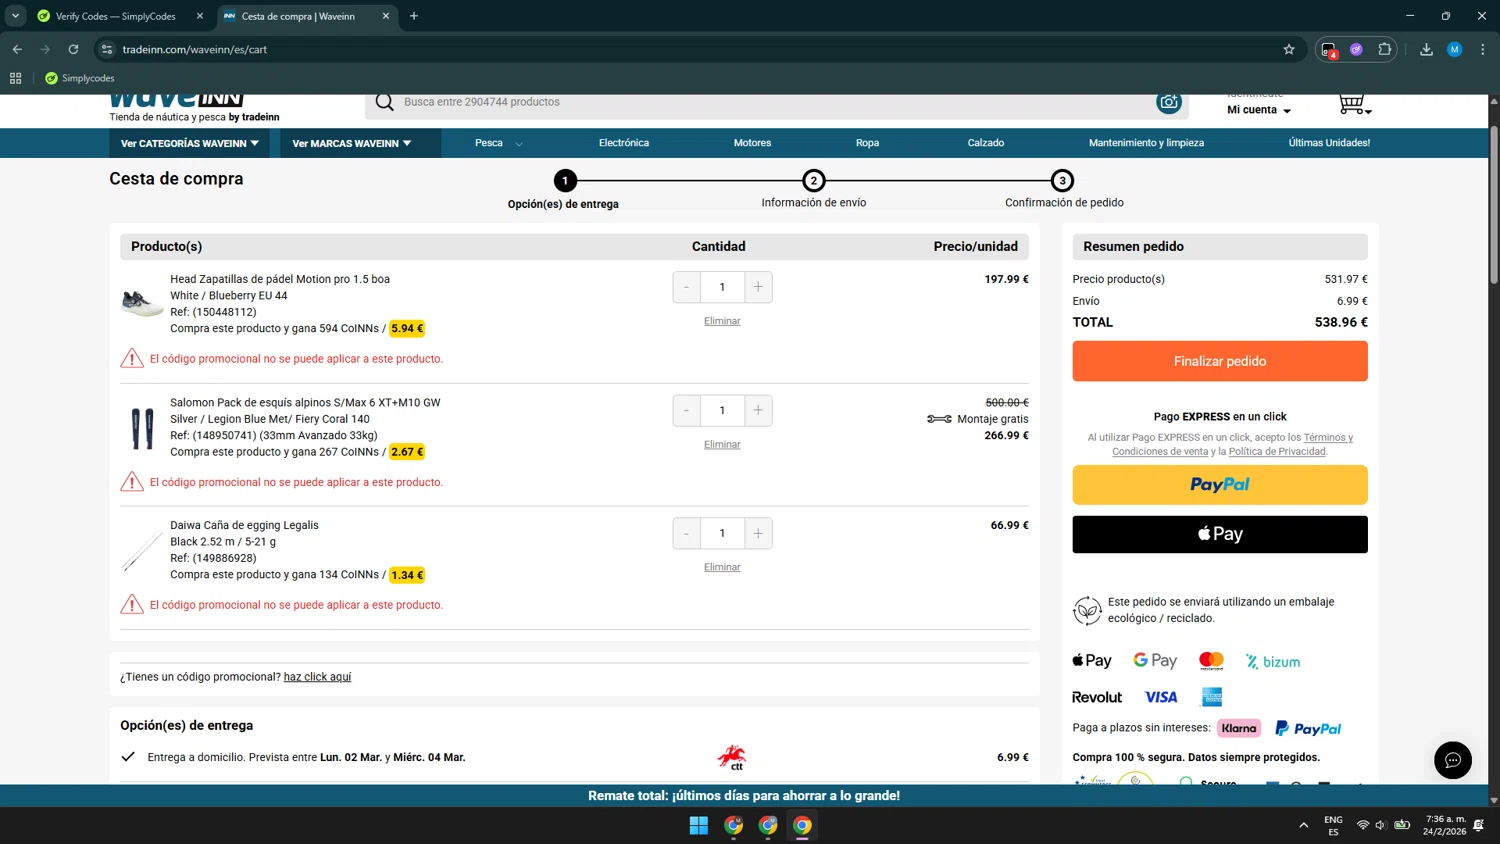Screen dimensions: 1500x844
Task: Bookmark this page with star icon
Action: (x=1289, y=49)
